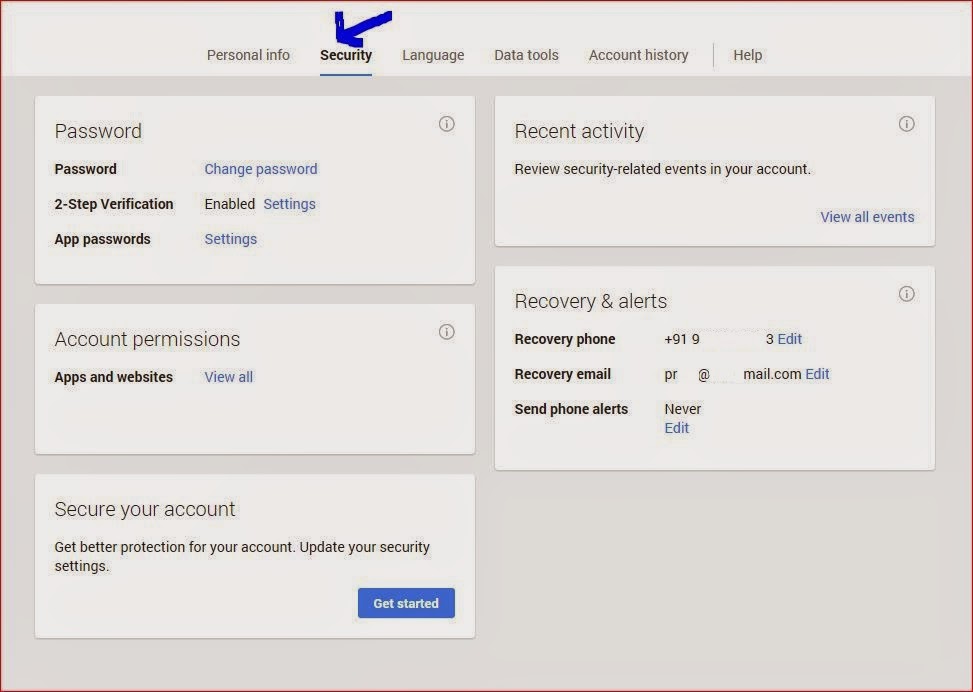Click the Secure your account heading

click(x=144, y=509)
